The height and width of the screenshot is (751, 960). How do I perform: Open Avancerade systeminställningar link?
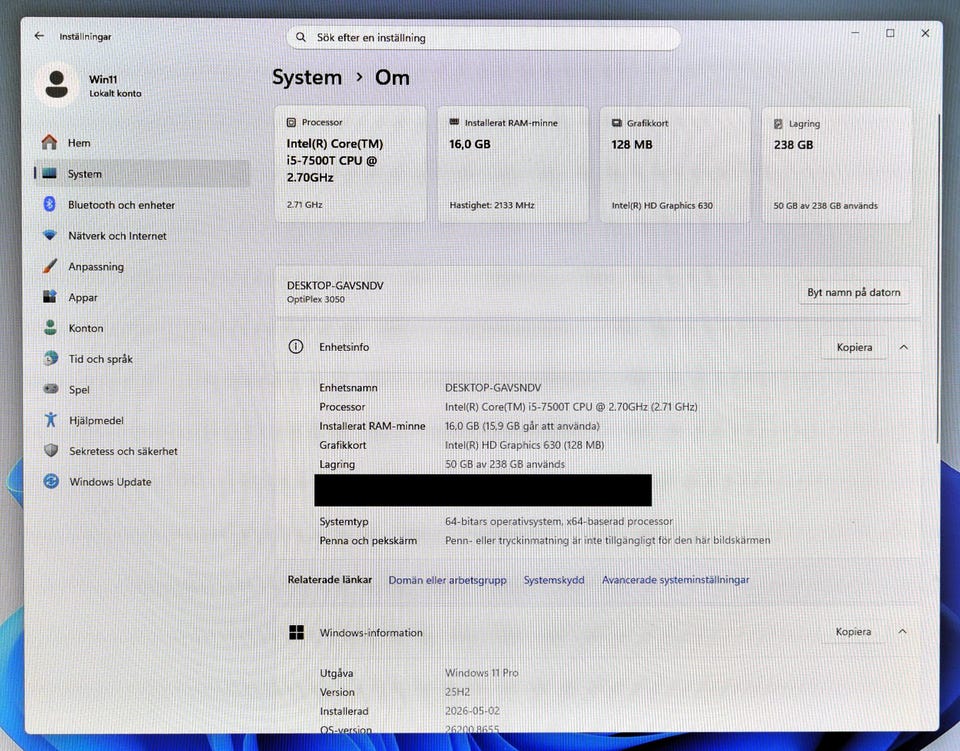[675, 580]
